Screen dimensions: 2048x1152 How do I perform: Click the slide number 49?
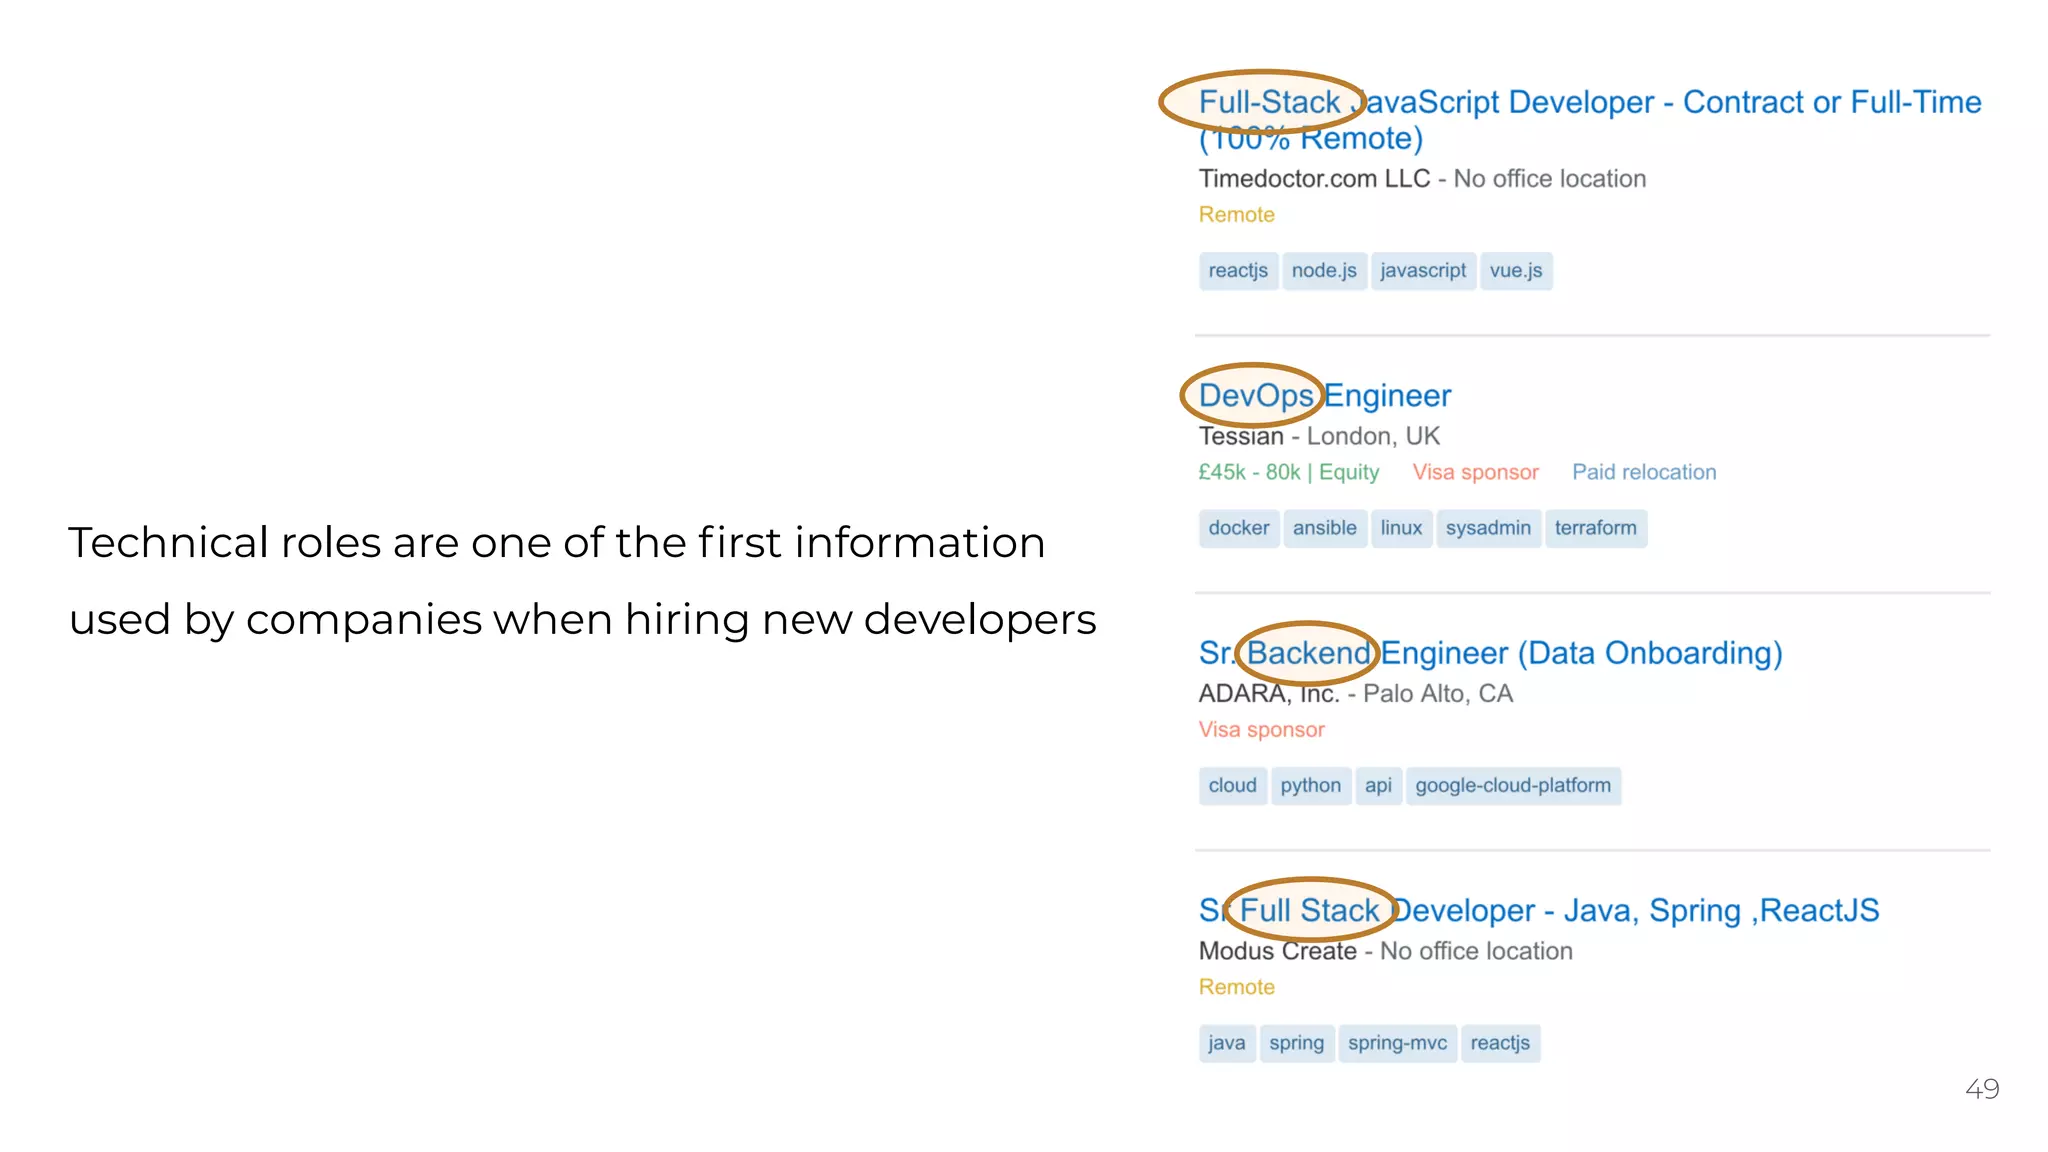pos(1982,1089)
